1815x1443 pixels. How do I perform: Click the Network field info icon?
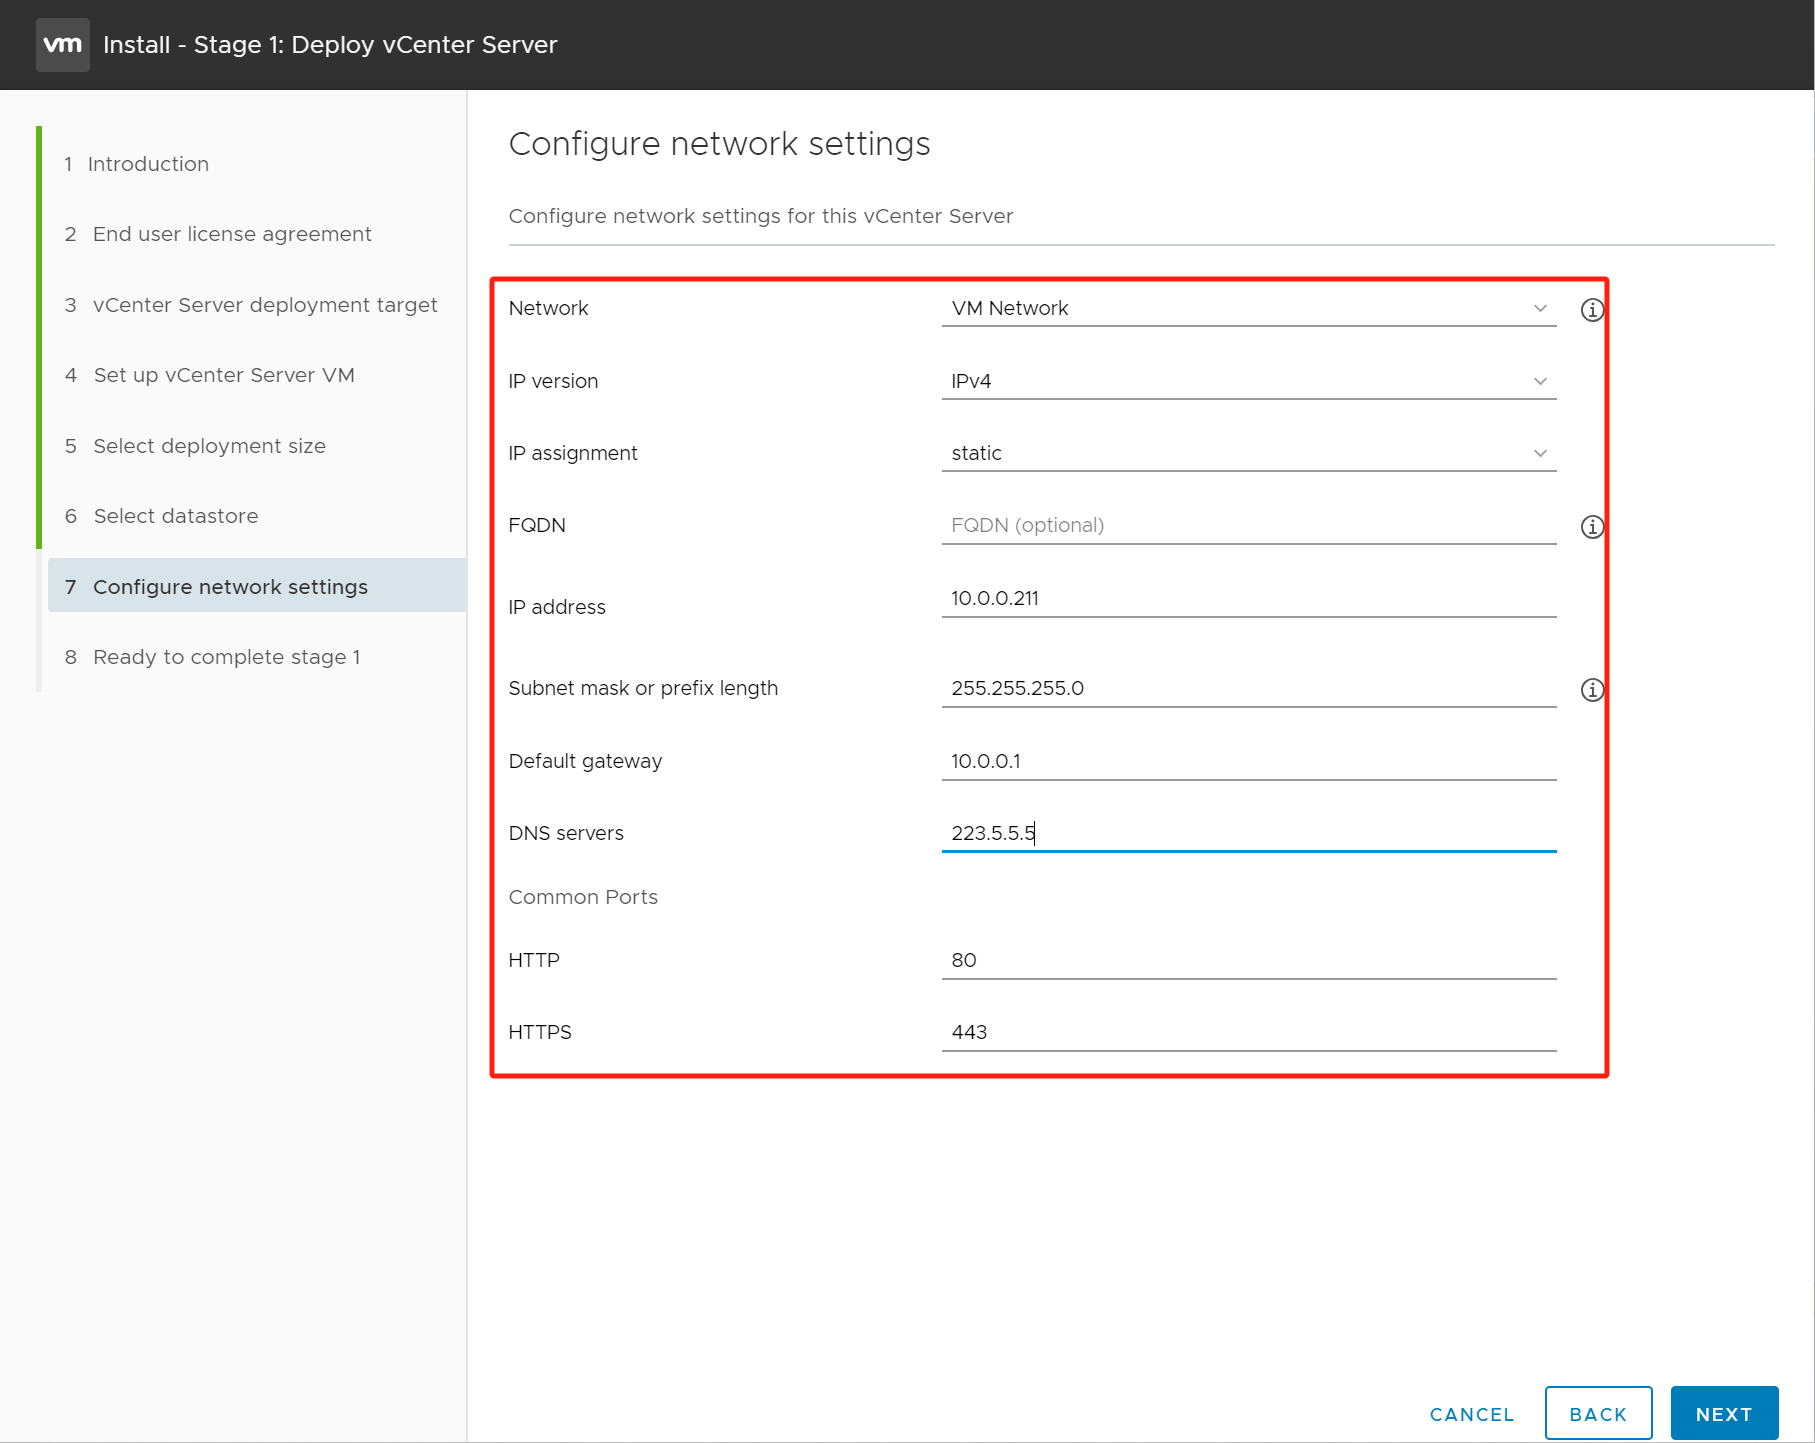pos(1592,310)
